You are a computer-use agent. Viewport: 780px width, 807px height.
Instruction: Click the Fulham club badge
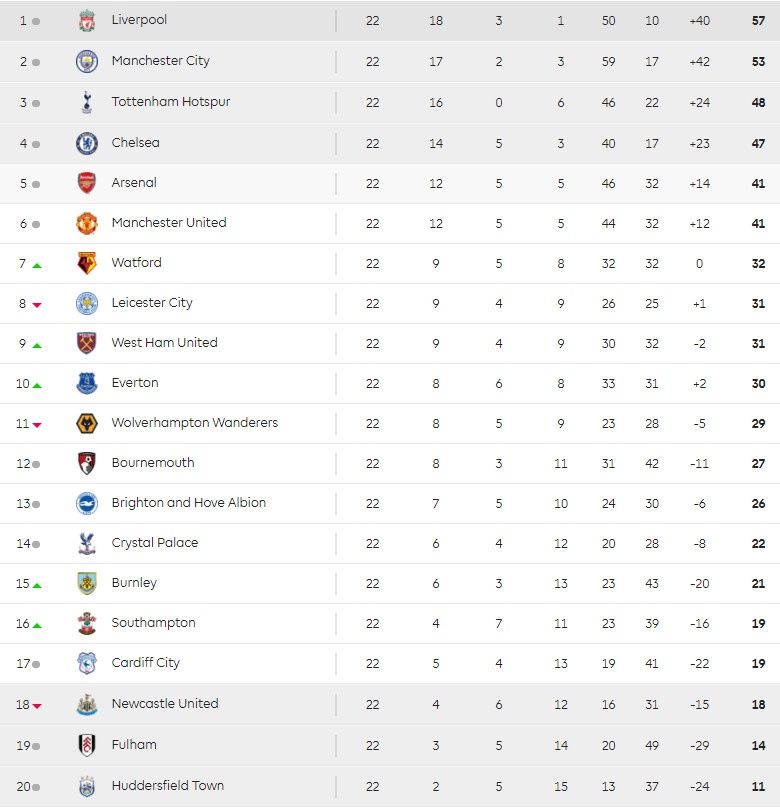pyautogui.click(x=87, y=745)
